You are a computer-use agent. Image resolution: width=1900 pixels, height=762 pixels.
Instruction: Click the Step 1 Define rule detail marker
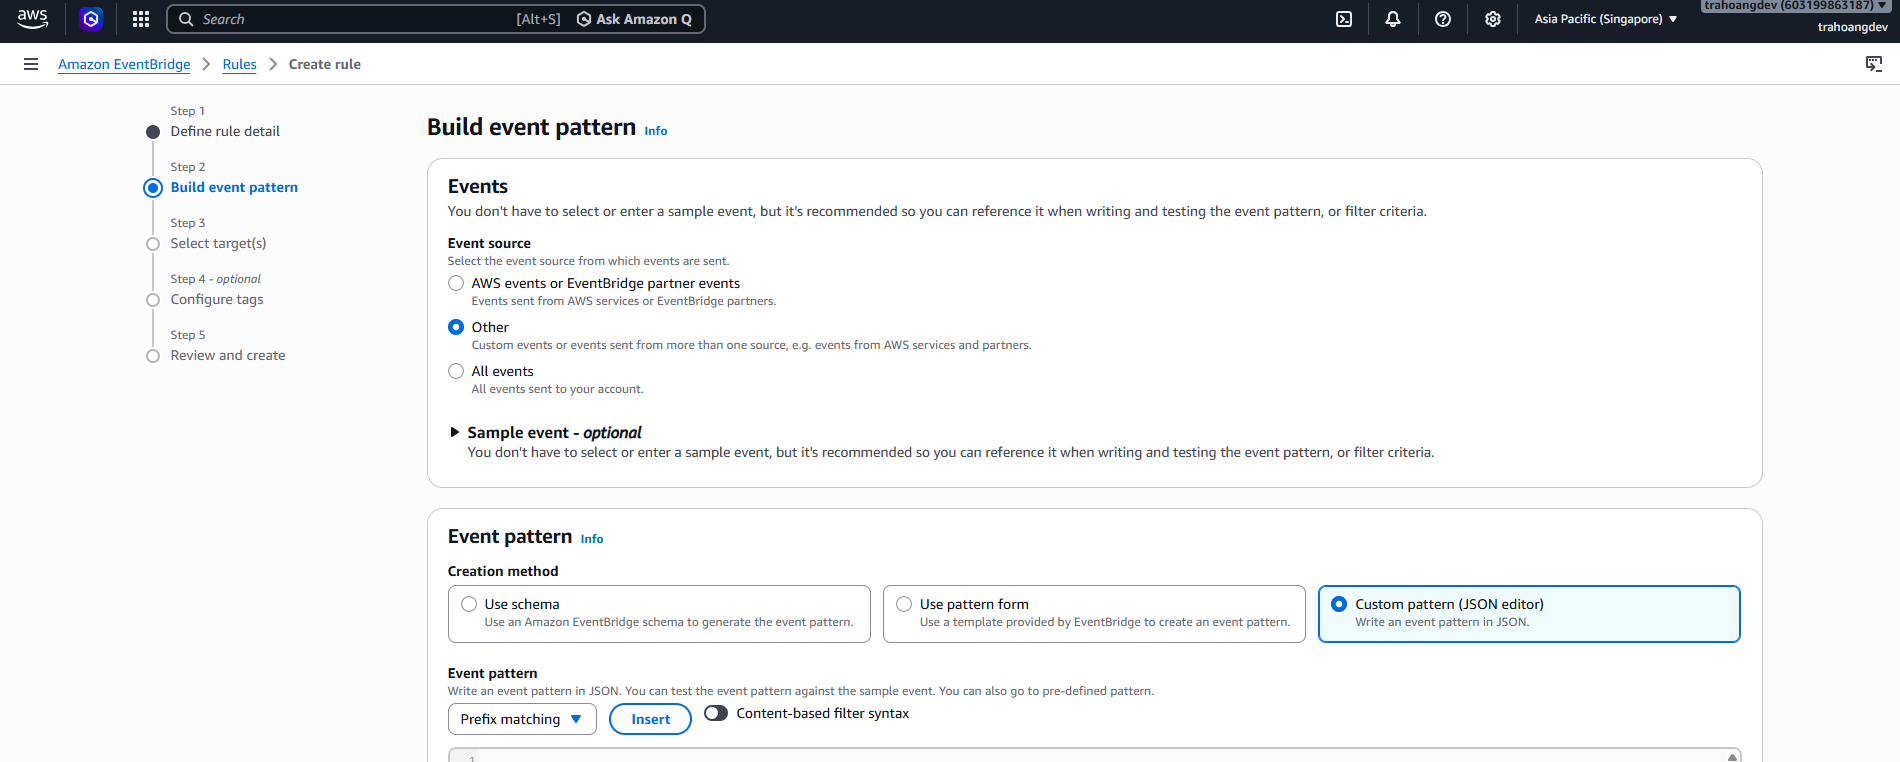click(x=153, y=132)
